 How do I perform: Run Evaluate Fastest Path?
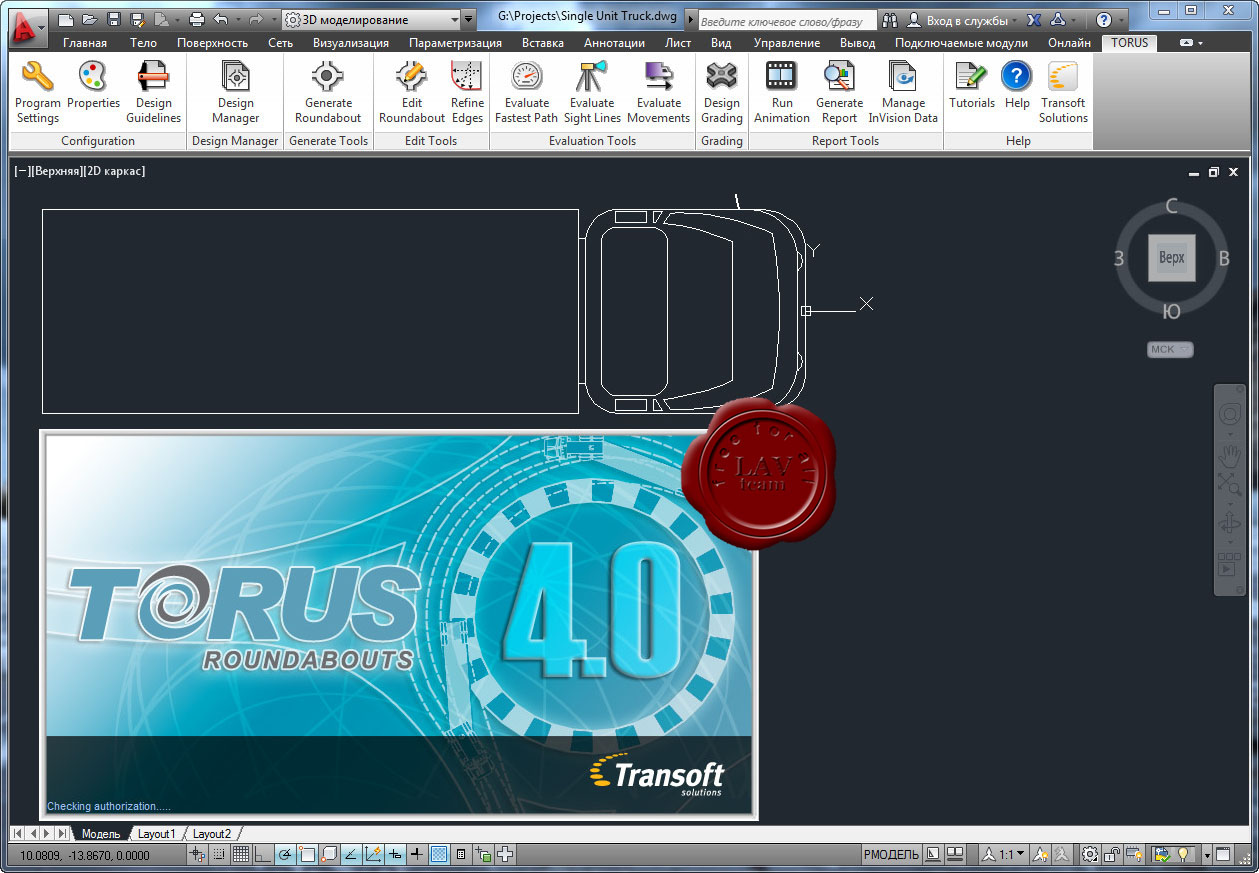[x=526, y=92]
